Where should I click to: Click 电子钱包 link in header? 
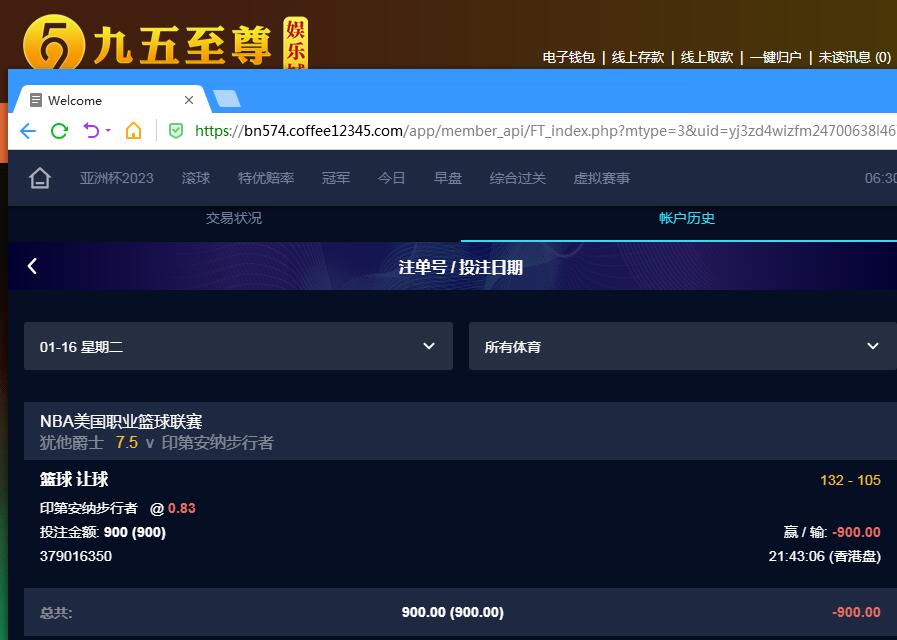(569, 57)
